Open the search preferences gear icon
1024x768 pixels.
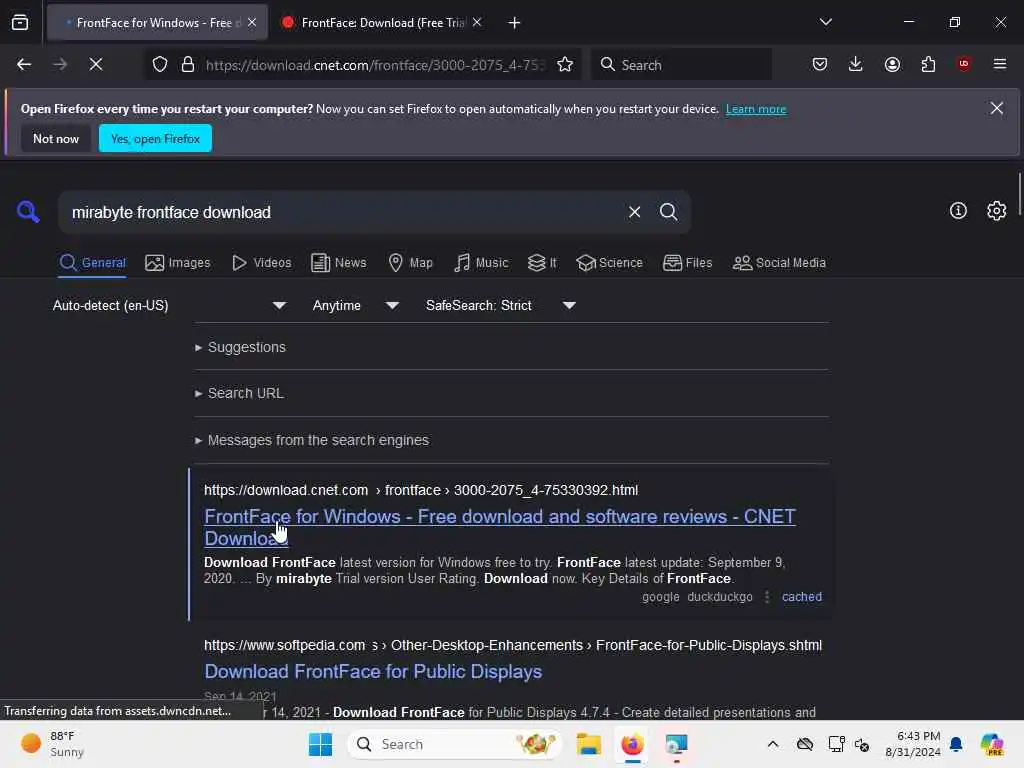(x=997, y=210)
